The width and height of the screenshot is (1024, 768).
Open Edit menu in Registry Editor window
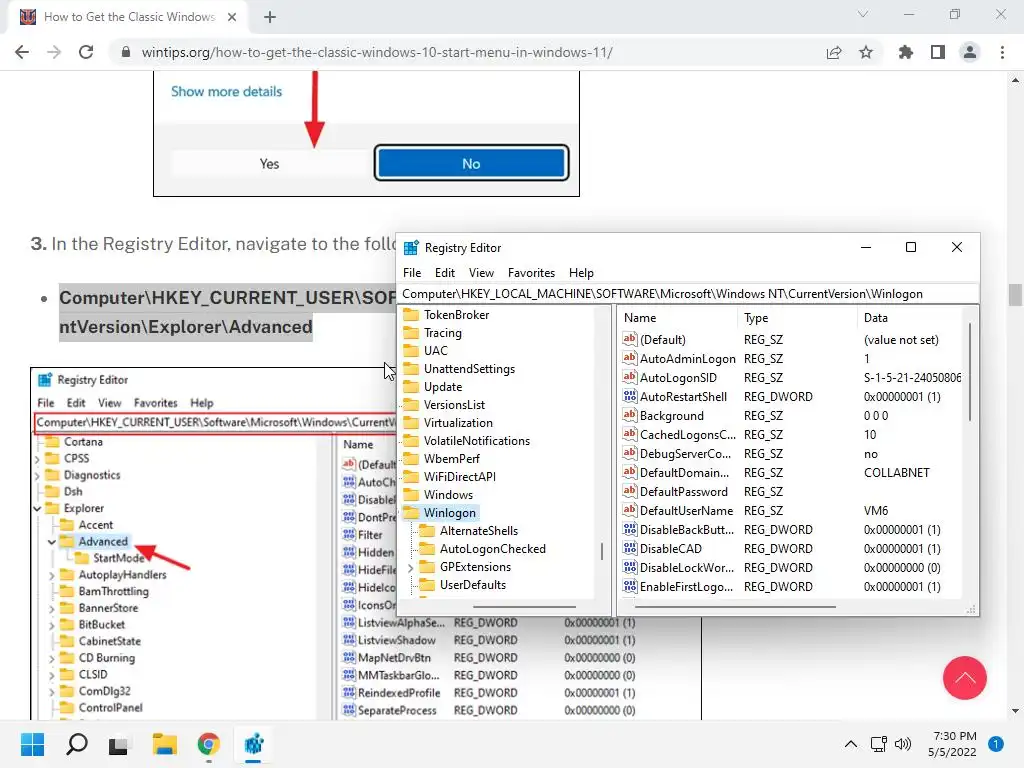click(445, 273)
